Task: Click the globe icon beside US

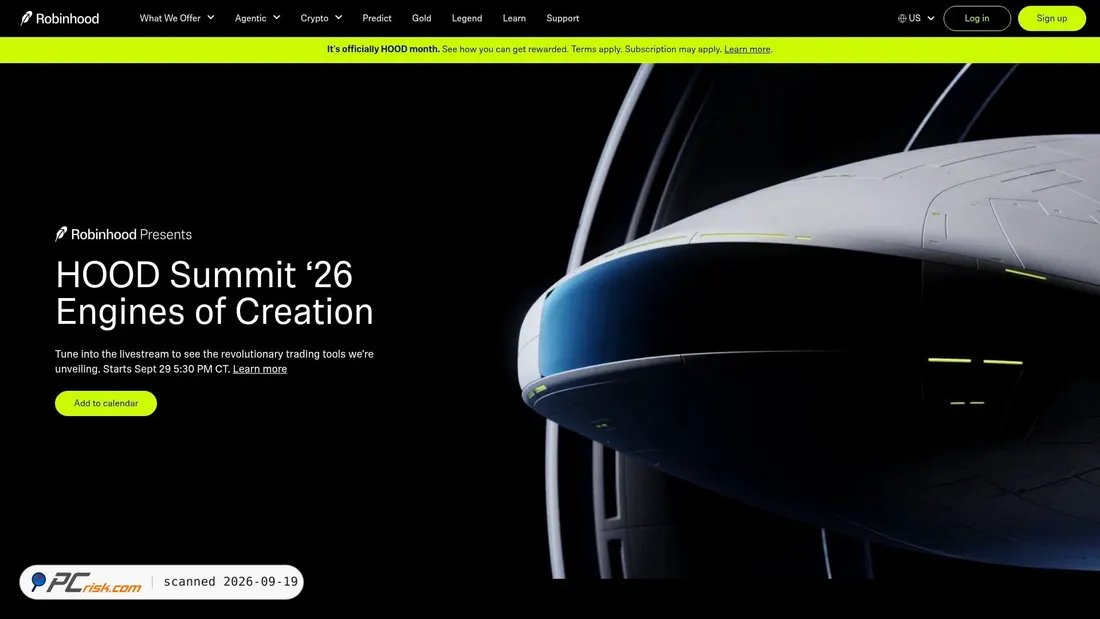Action: click(x=902, y=18)
